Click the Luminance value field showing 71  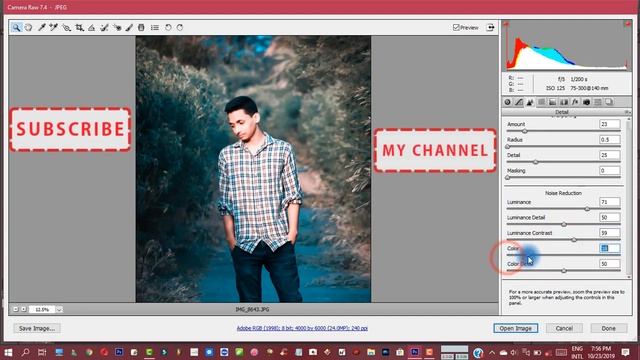(x=609, y=202)
